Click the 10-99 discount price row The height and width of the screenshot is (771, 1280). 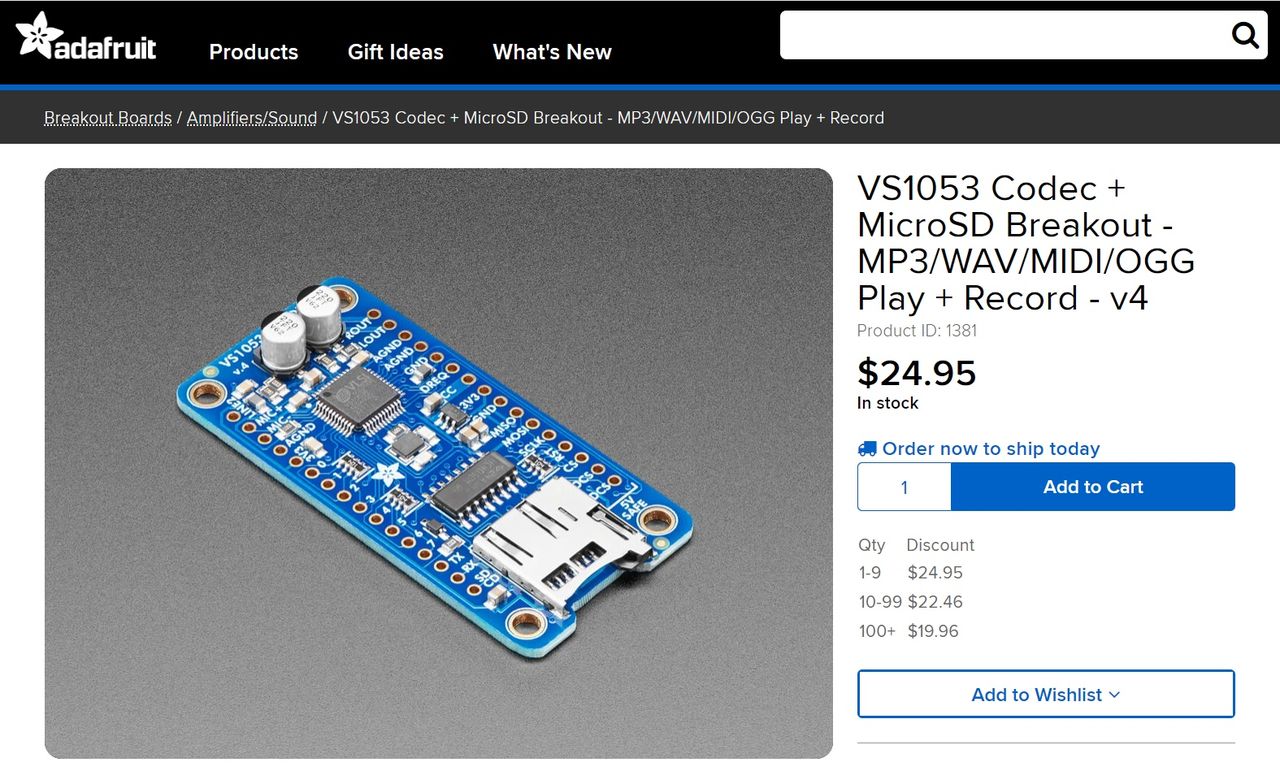[x=911, y=602]
